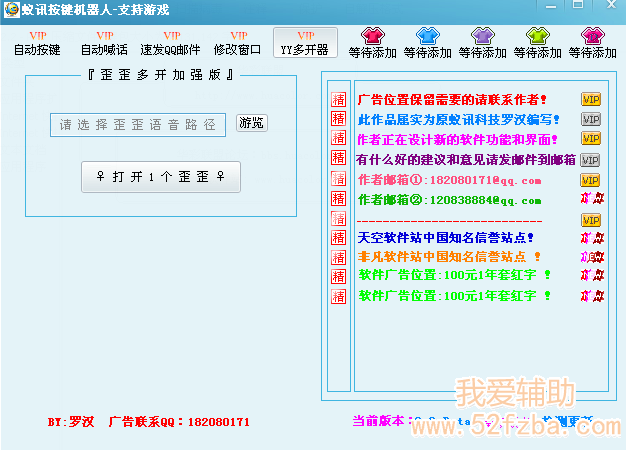Click the VIP badge beside 广告位置保留 line

(591, 99)
